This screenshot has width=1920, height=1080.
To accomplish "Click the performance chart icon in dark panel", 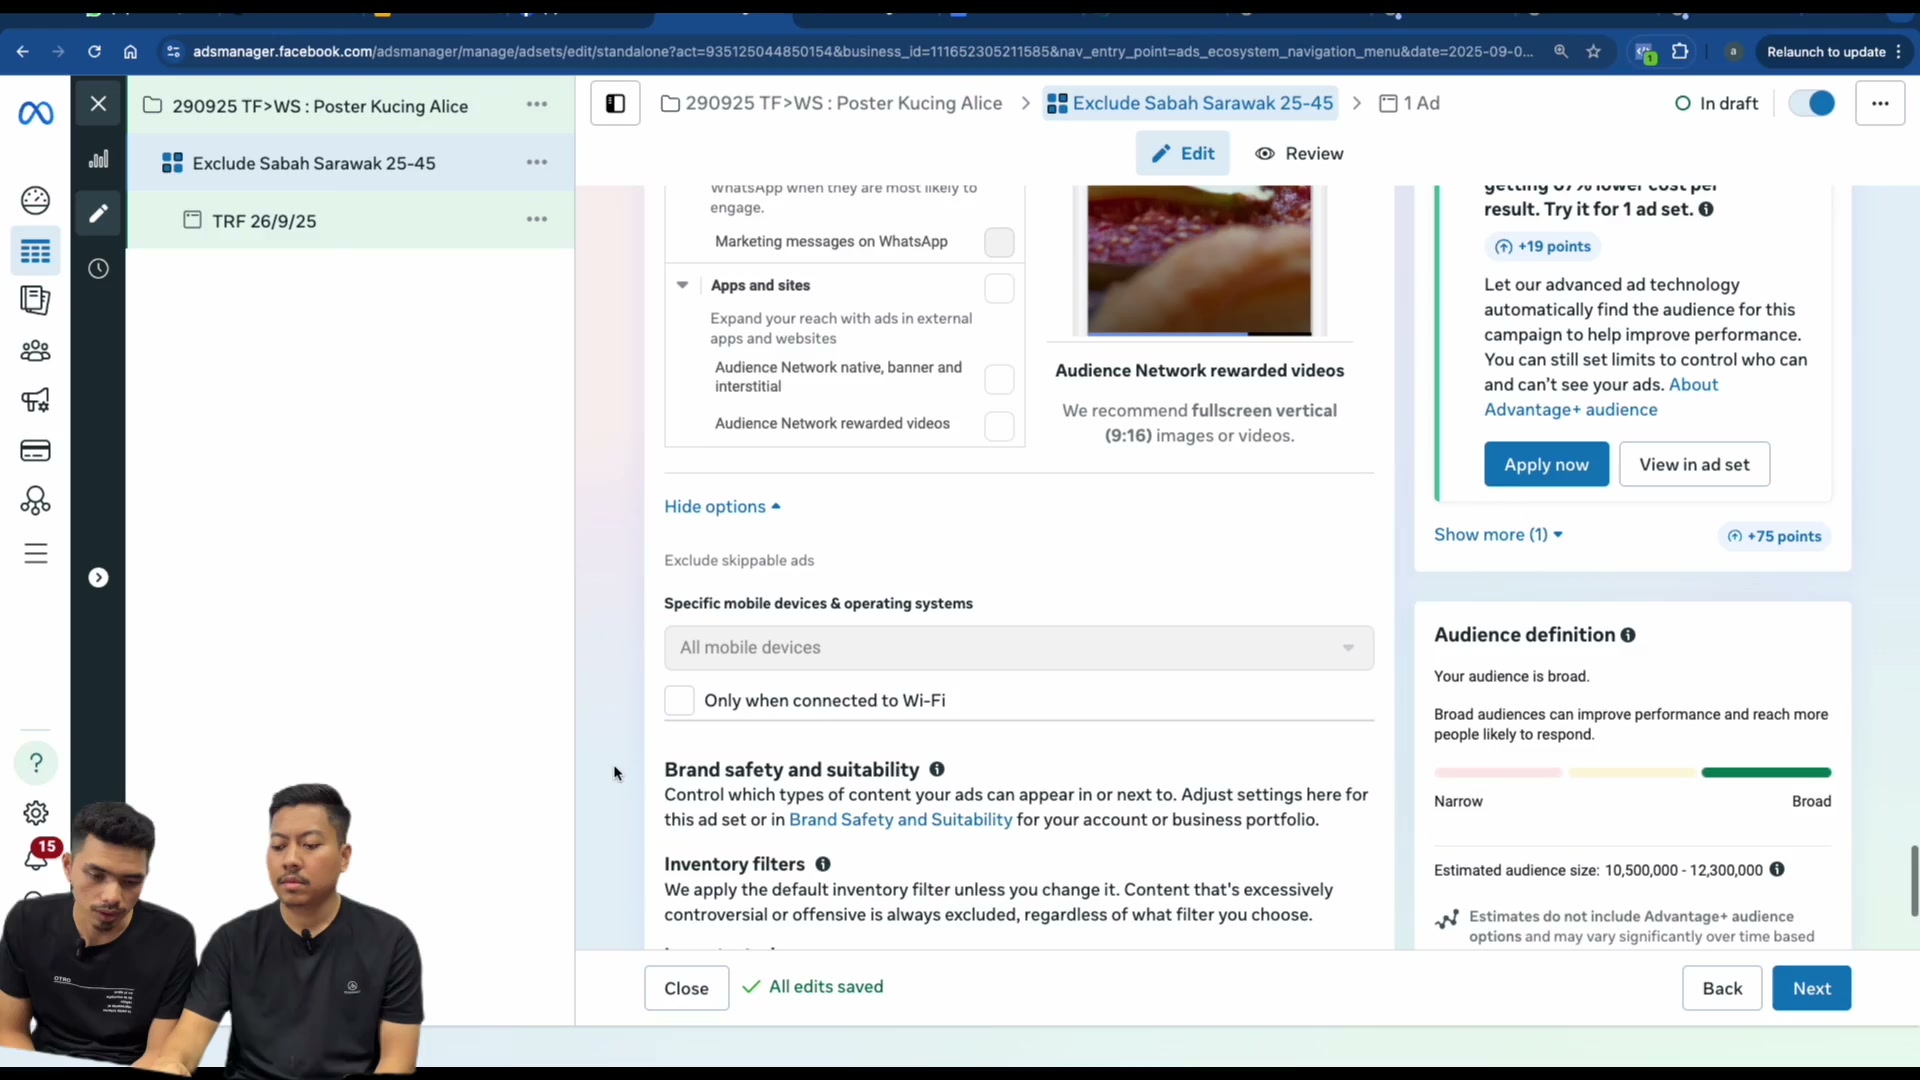I will pos(98,159).
